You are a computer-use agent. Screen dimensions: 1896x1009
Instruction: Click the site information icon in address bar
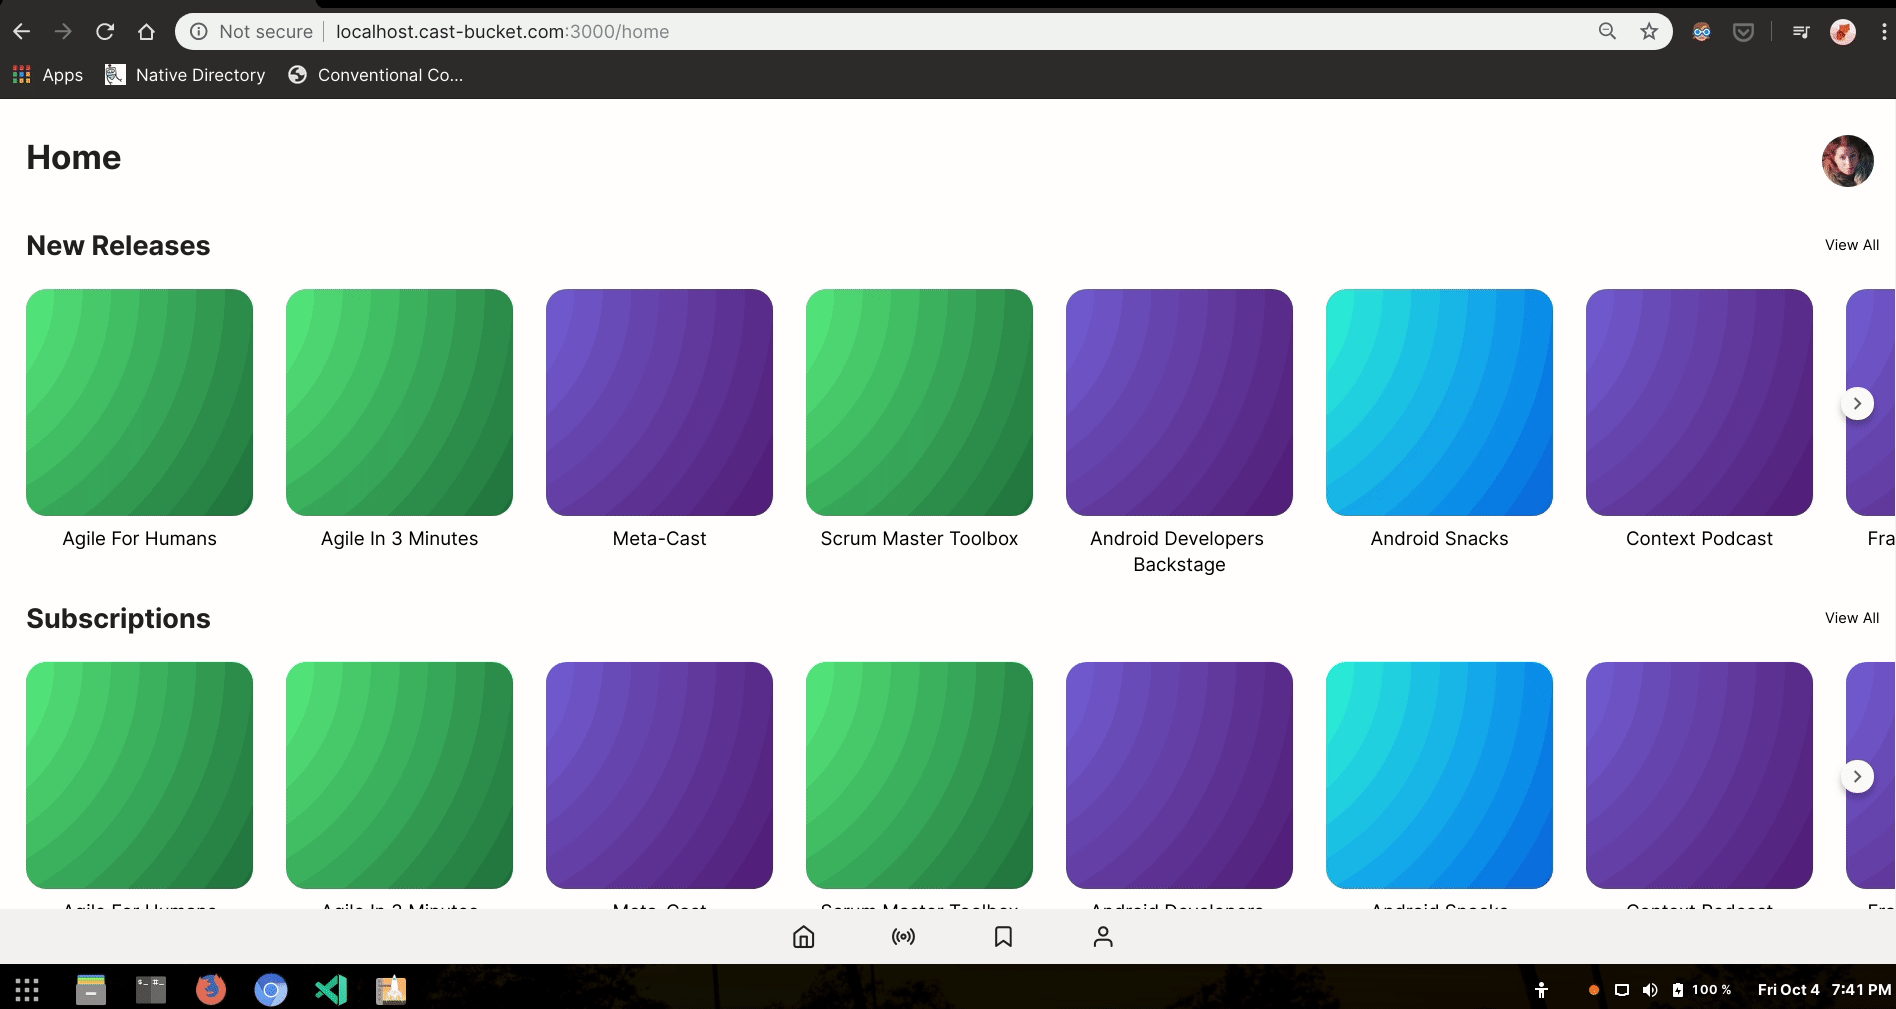pos(199,32)
